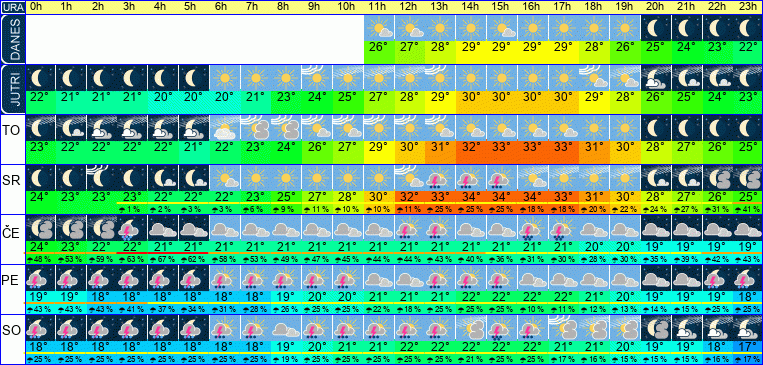763x365 pixels.
Task: Click the SR 13h thunderstorm icon
Action: point(440,177)
